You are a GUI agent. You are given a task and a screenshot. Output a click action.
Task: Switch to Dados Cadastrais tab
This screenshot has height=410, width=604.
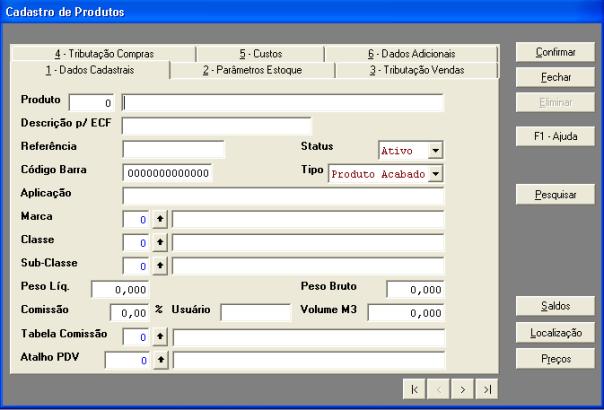point(91,70)
